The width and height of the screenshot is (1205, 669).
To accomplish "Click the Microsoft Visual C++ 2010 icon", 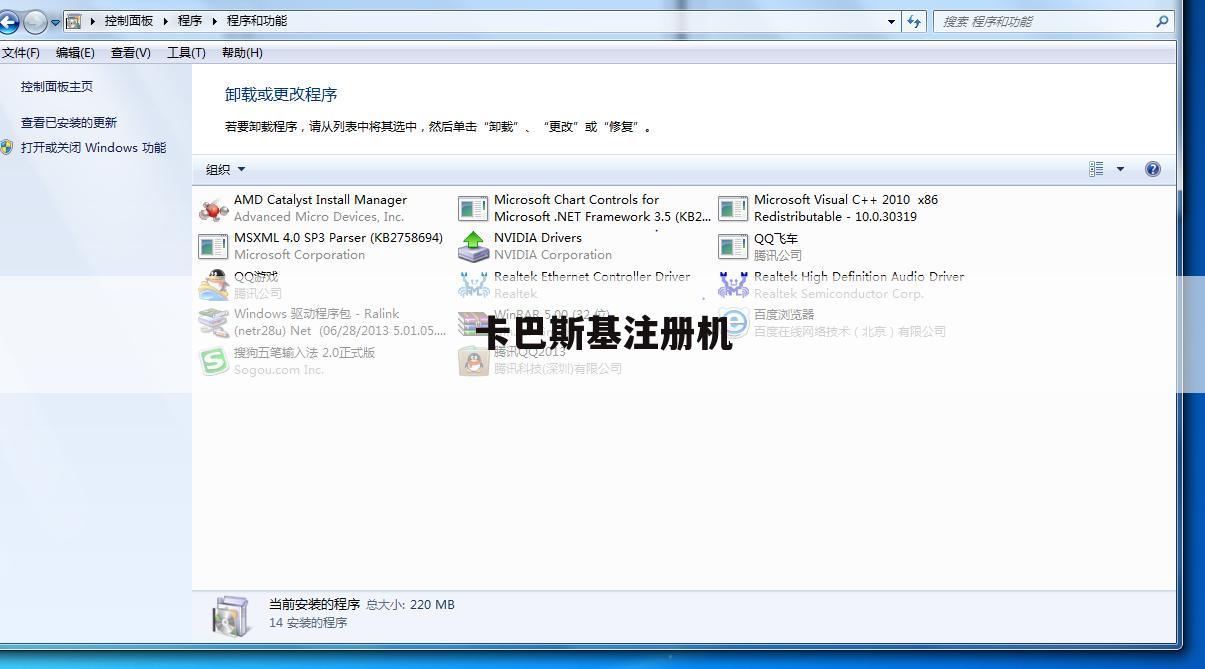I will pos(733,208).
